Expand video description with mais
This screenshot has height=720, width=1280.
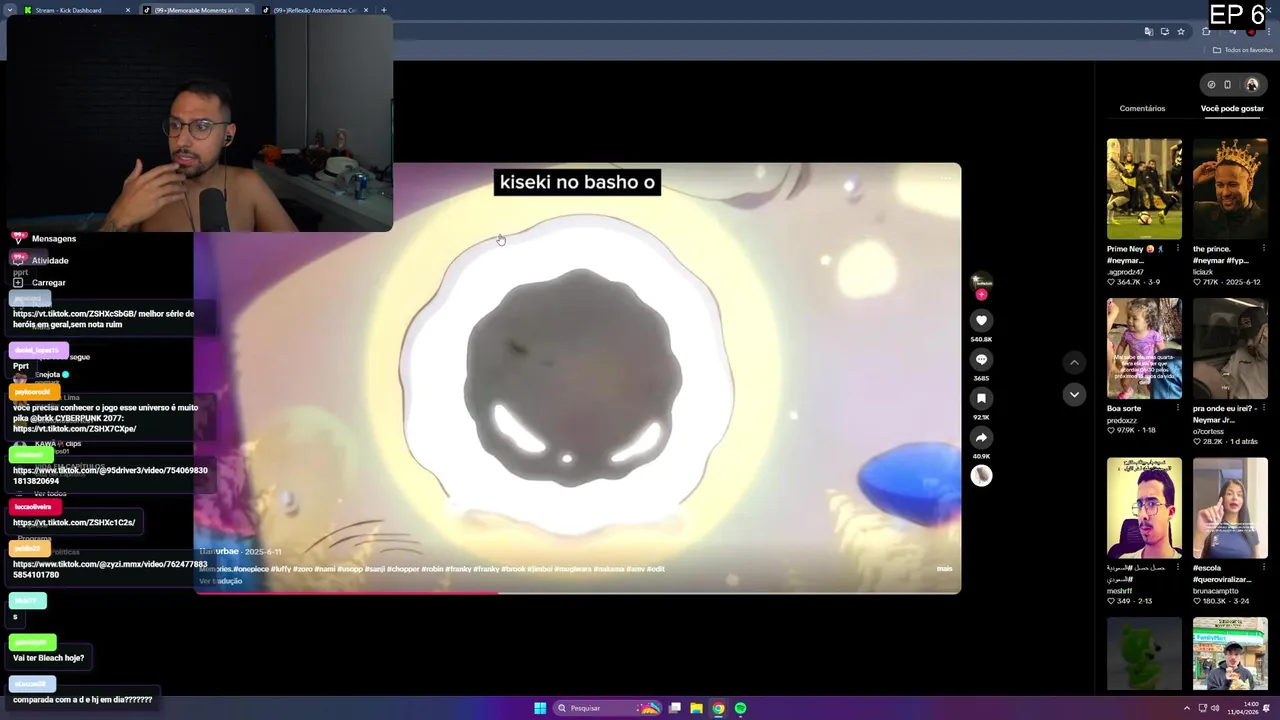pos(944,569)
